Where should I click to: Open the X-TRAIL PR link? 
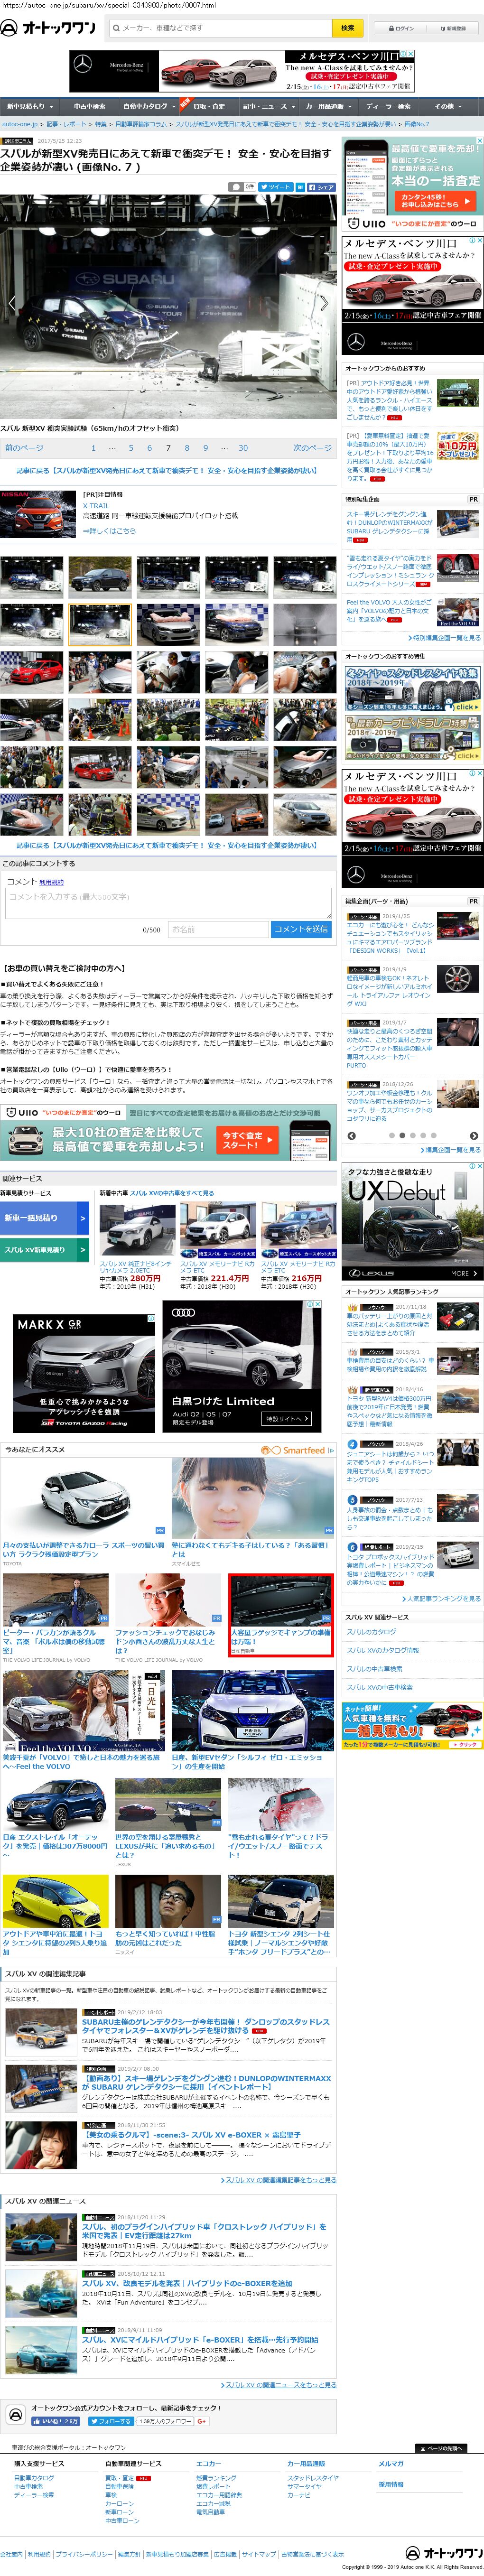click(x=96, y=506)
